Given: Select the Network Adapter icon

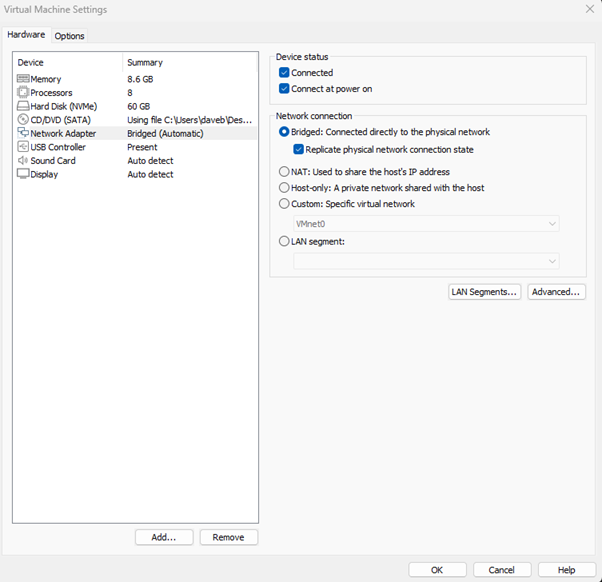Looking at the screenshot, I should [23, 133].
